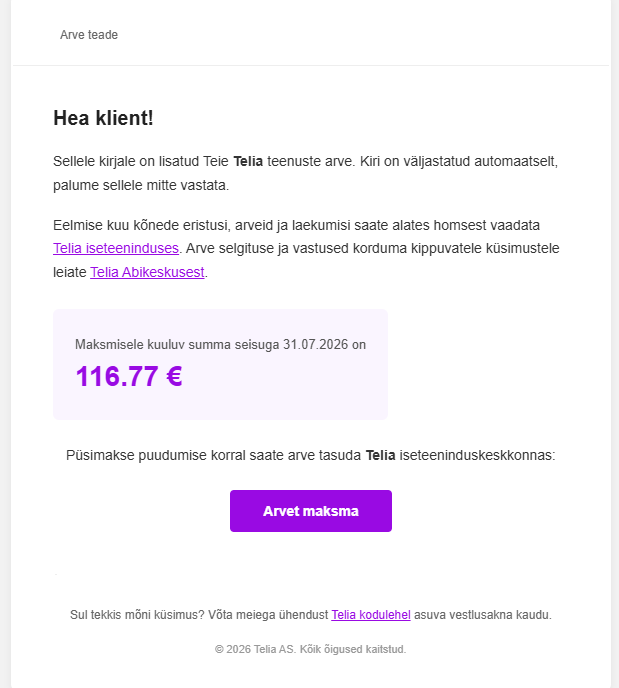Viewport: 619px width, 688px height.
Task: Click the palume sellele mitte vastata text
Action: 141,185
